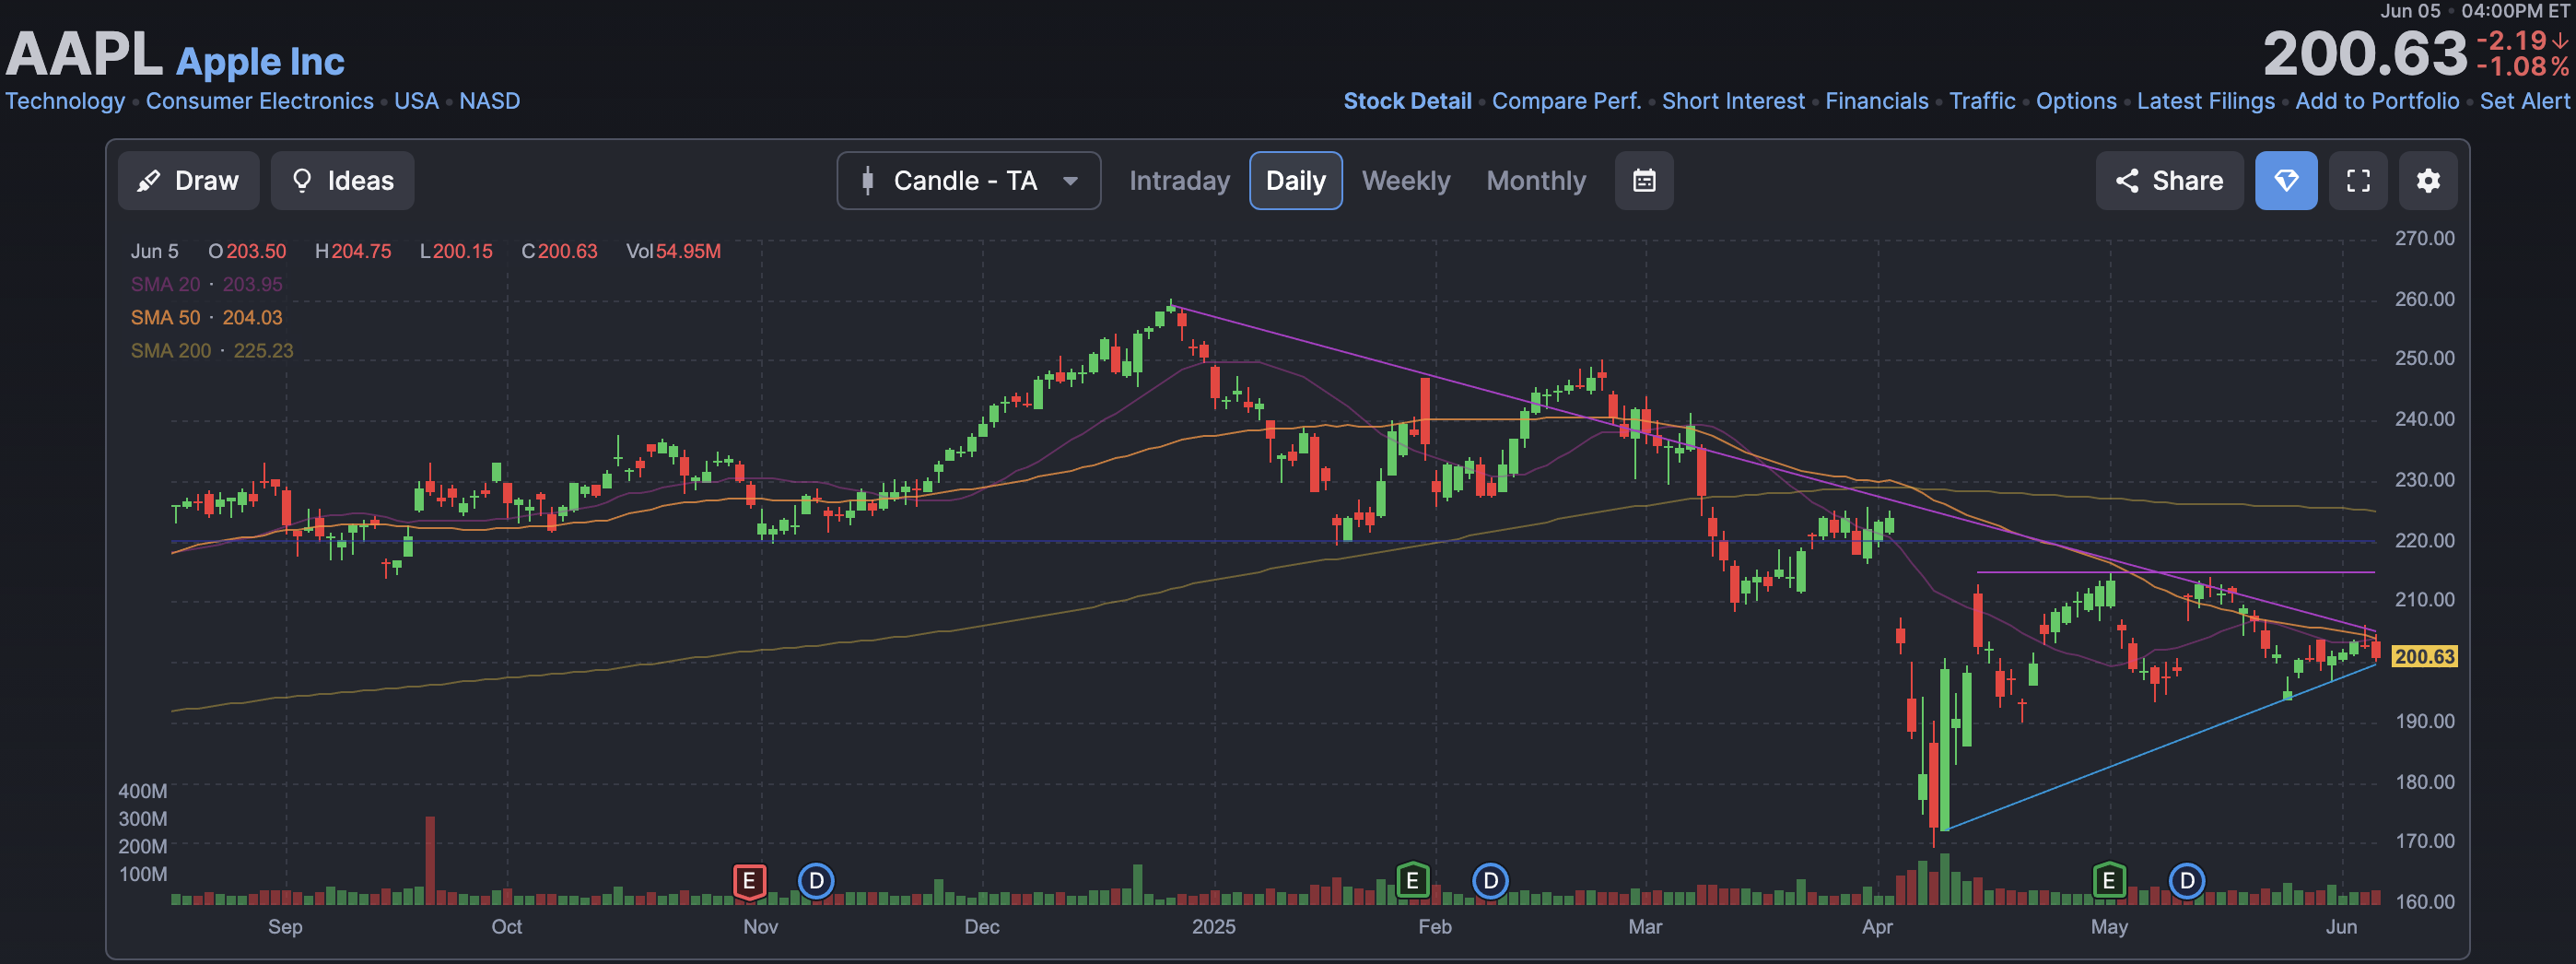Click the candle icon in chart type selector
This screenshot has height=964, width=2576.
[867, 181]
